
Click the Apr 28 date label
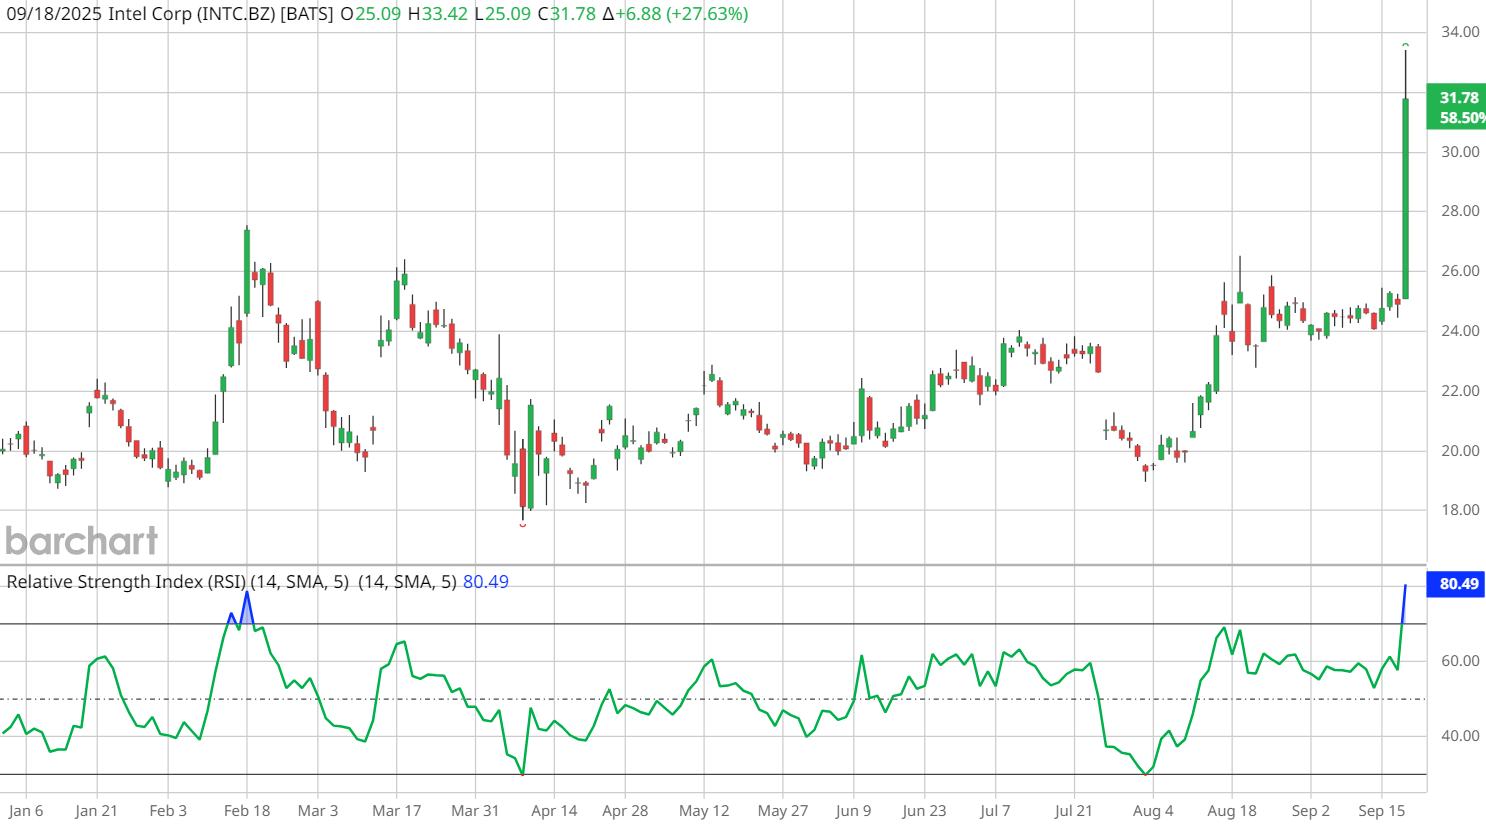coord(625,811)
